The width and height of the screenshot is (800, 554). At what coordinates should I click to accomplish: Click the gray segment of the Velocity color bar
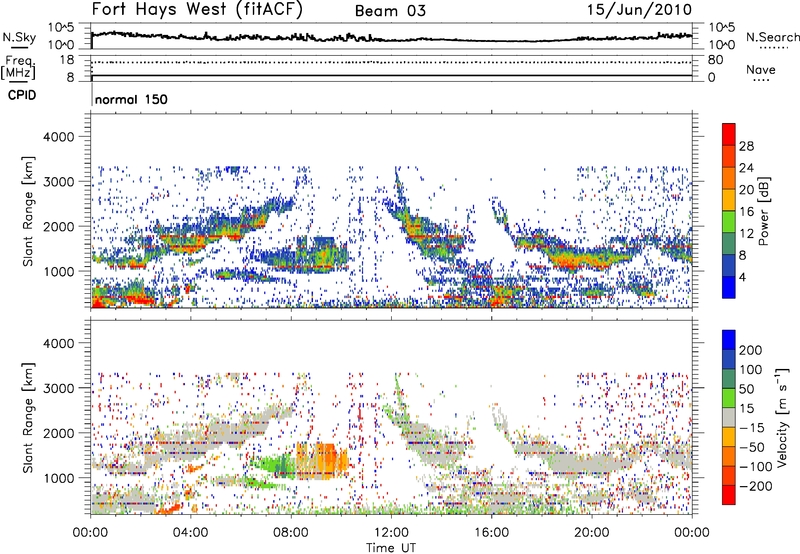(729, 418)
